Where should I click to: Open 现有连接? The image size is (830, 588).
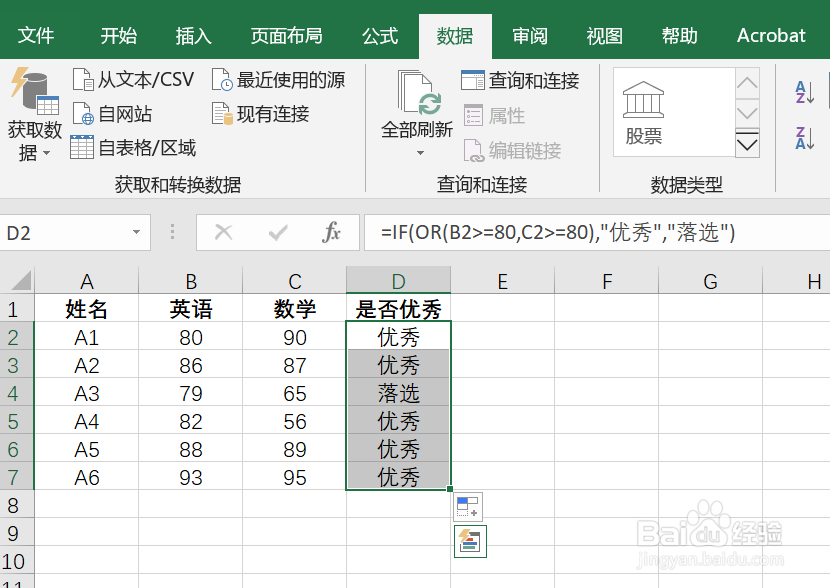tap(260, 114)
